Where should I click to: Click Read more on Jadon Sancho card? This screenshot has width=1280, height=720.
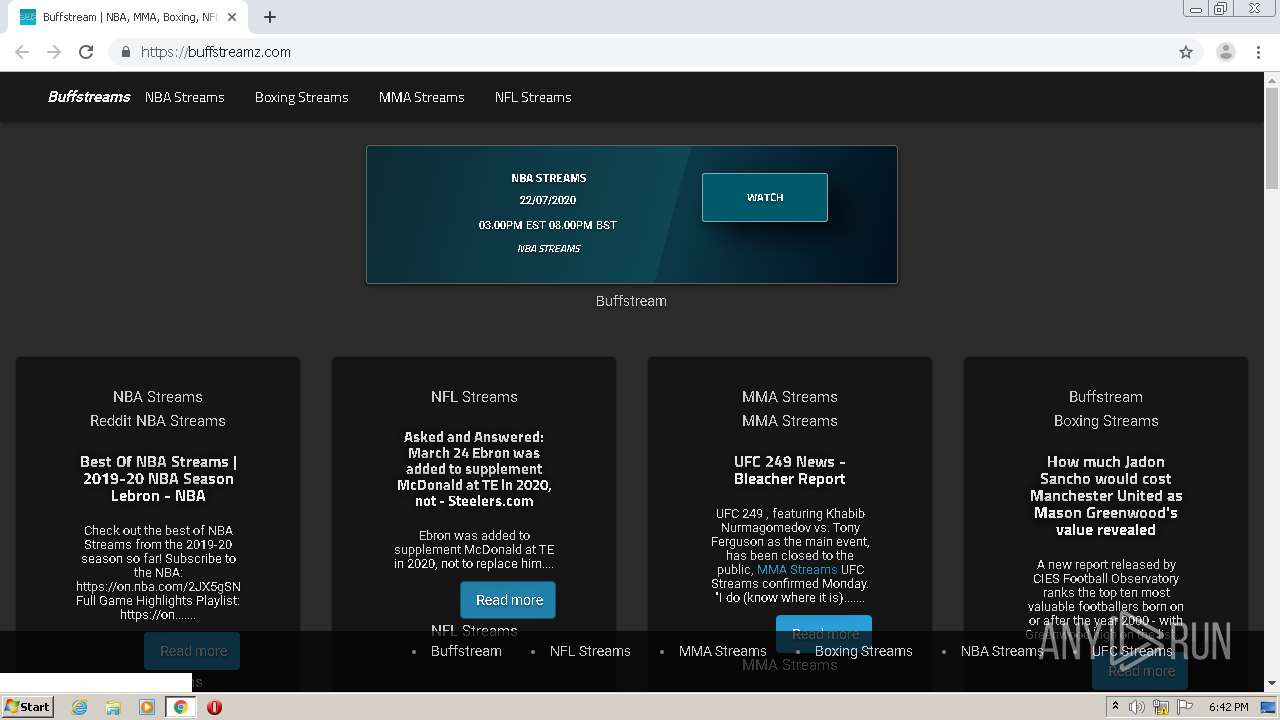pos(1141,671)
